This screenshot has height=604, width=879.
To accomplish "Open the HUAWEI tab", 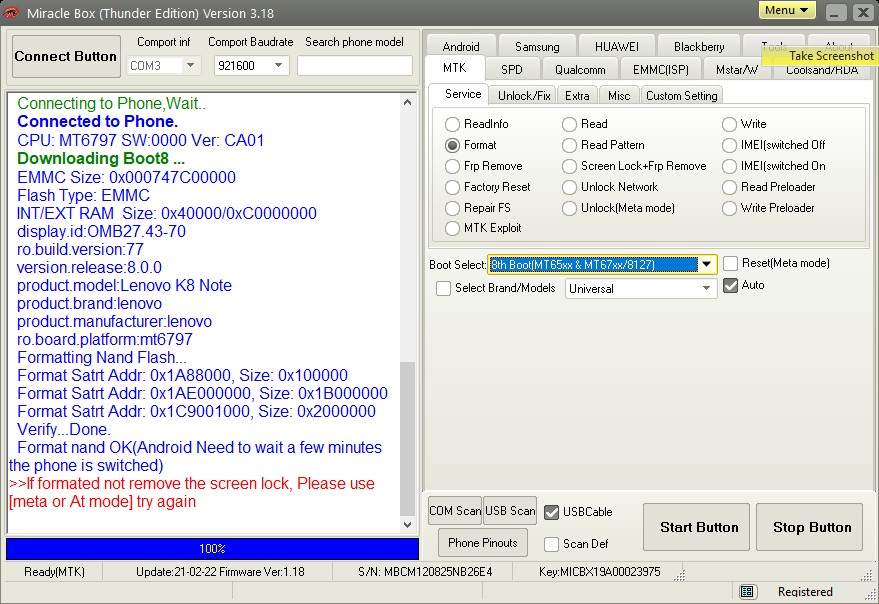I will [x=617, y=46].
